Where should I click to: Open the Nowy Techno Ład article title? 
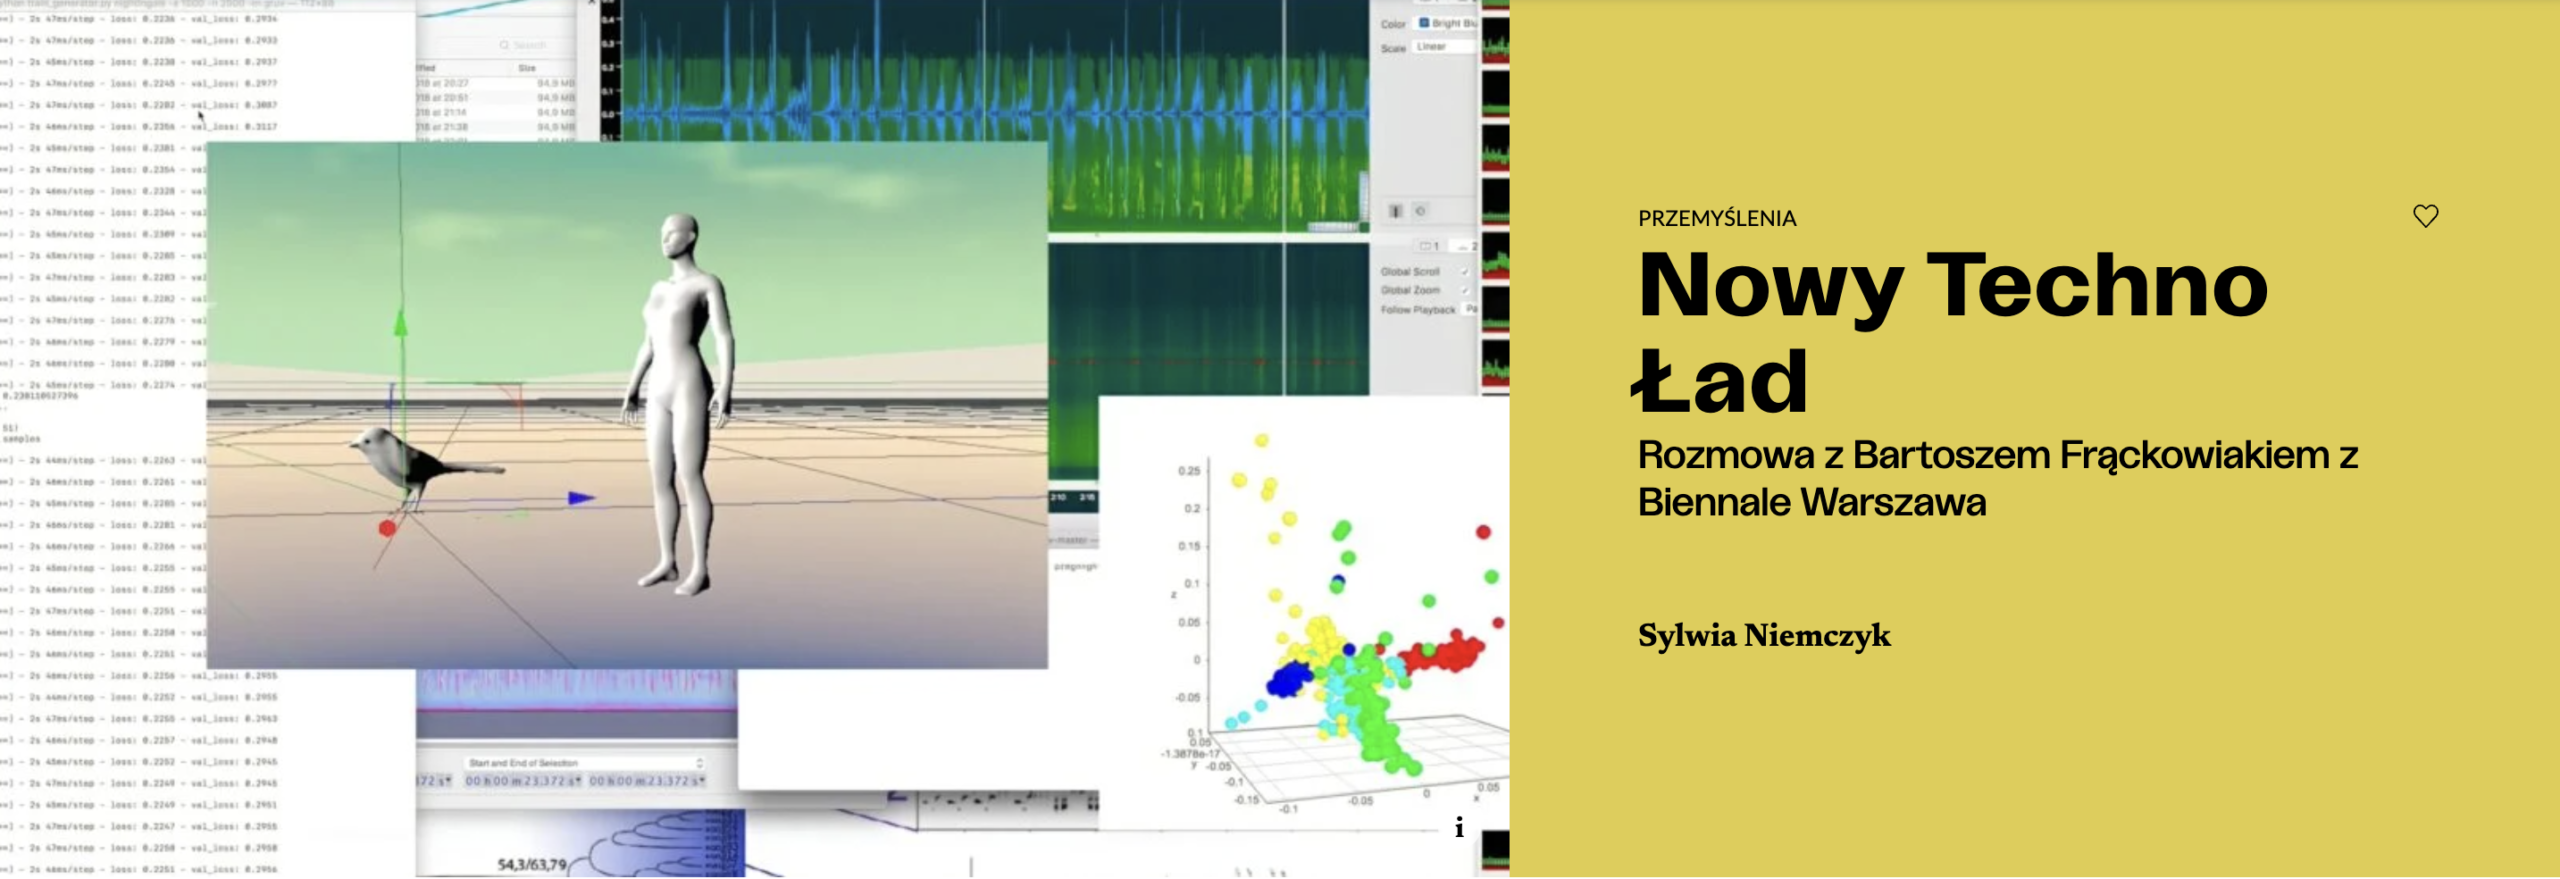pos(1950,332)
